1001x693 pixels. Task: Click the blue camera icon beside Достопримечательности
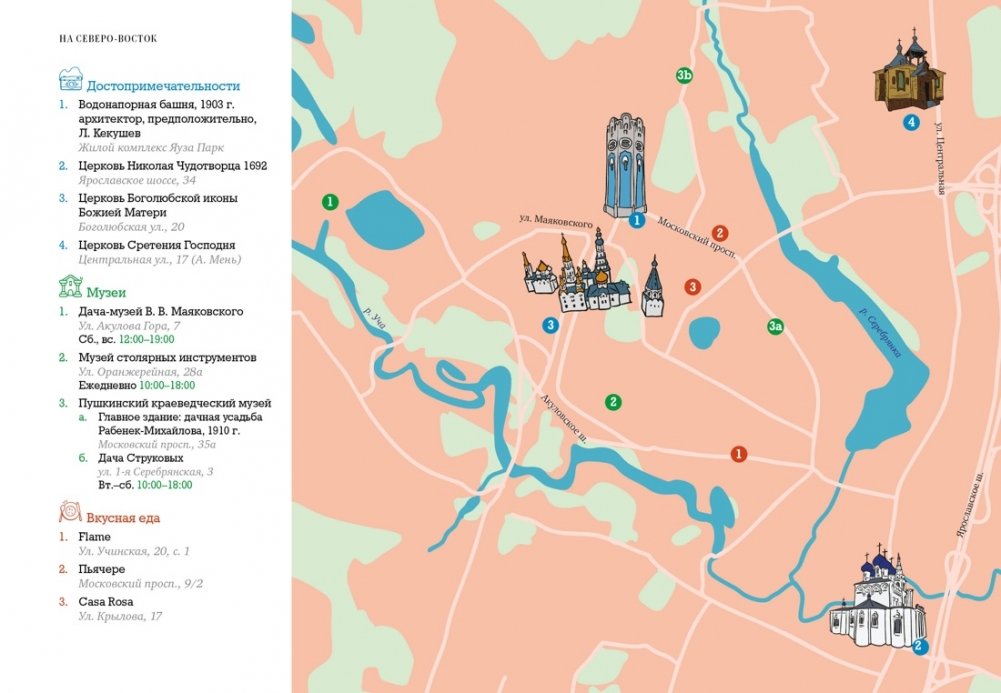(x=70, y=81)
